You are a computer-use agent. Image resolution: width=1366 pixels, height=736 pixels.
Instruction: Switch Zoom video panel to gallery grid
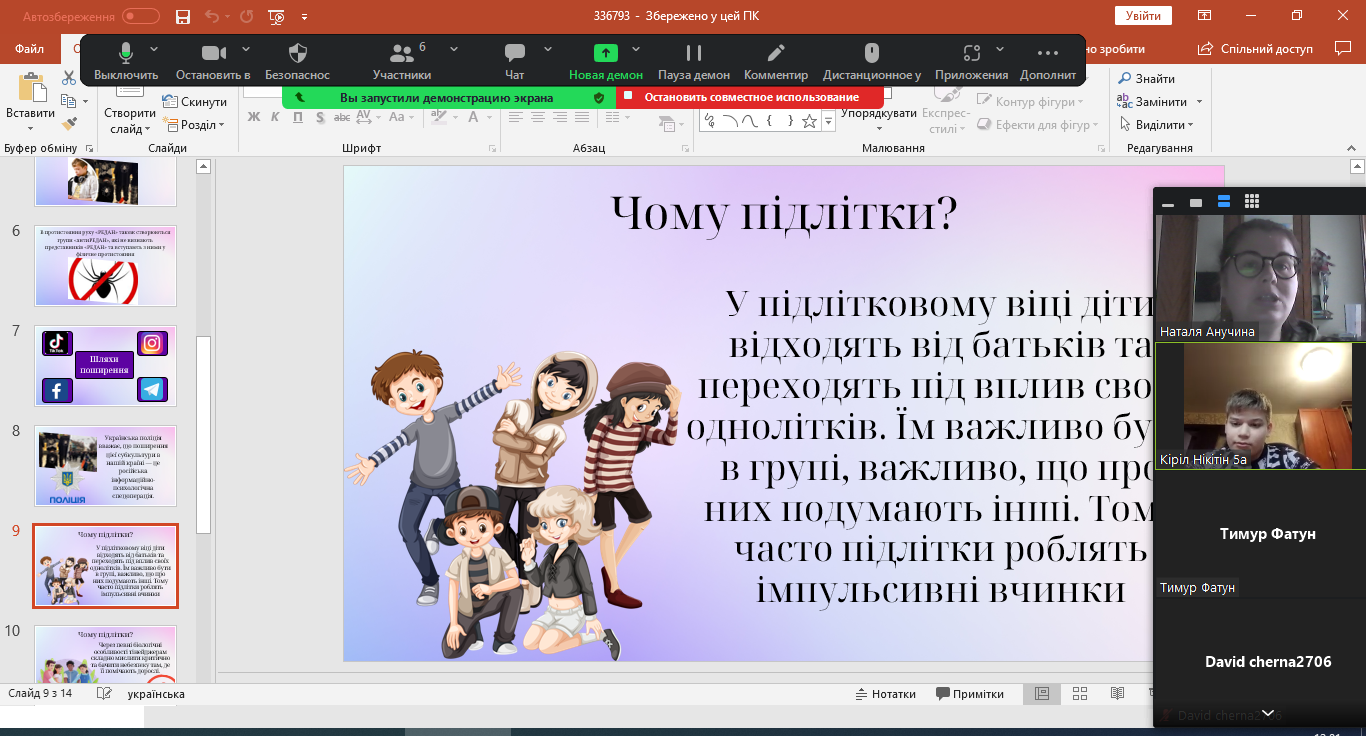(1251, 202)
